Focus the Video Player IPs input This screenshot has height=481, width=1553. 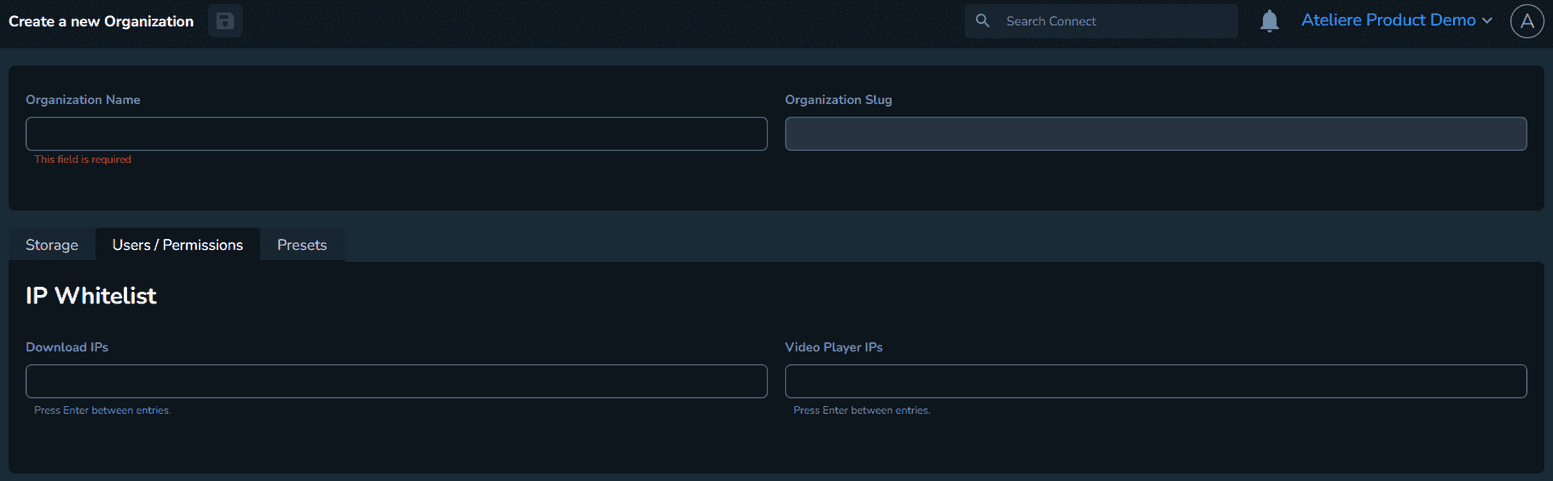coord(1155,381)
